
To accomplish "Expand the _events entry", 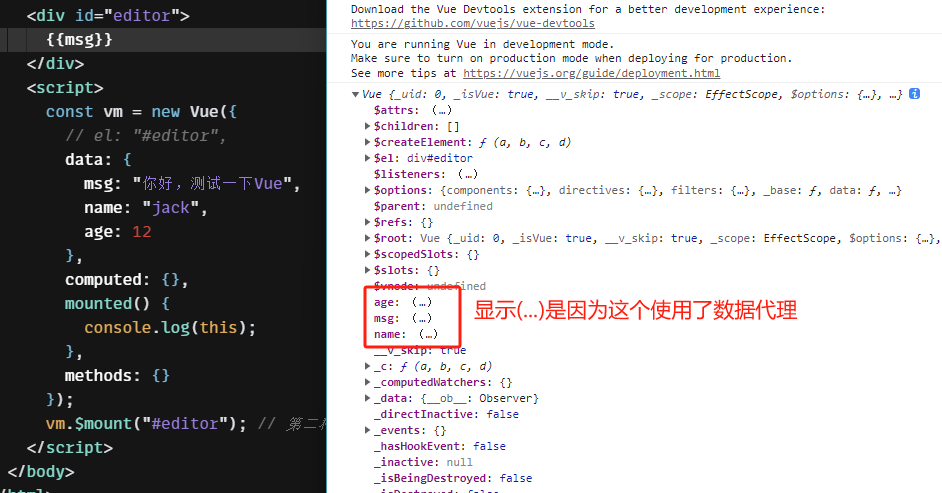I will pos(367,431).
